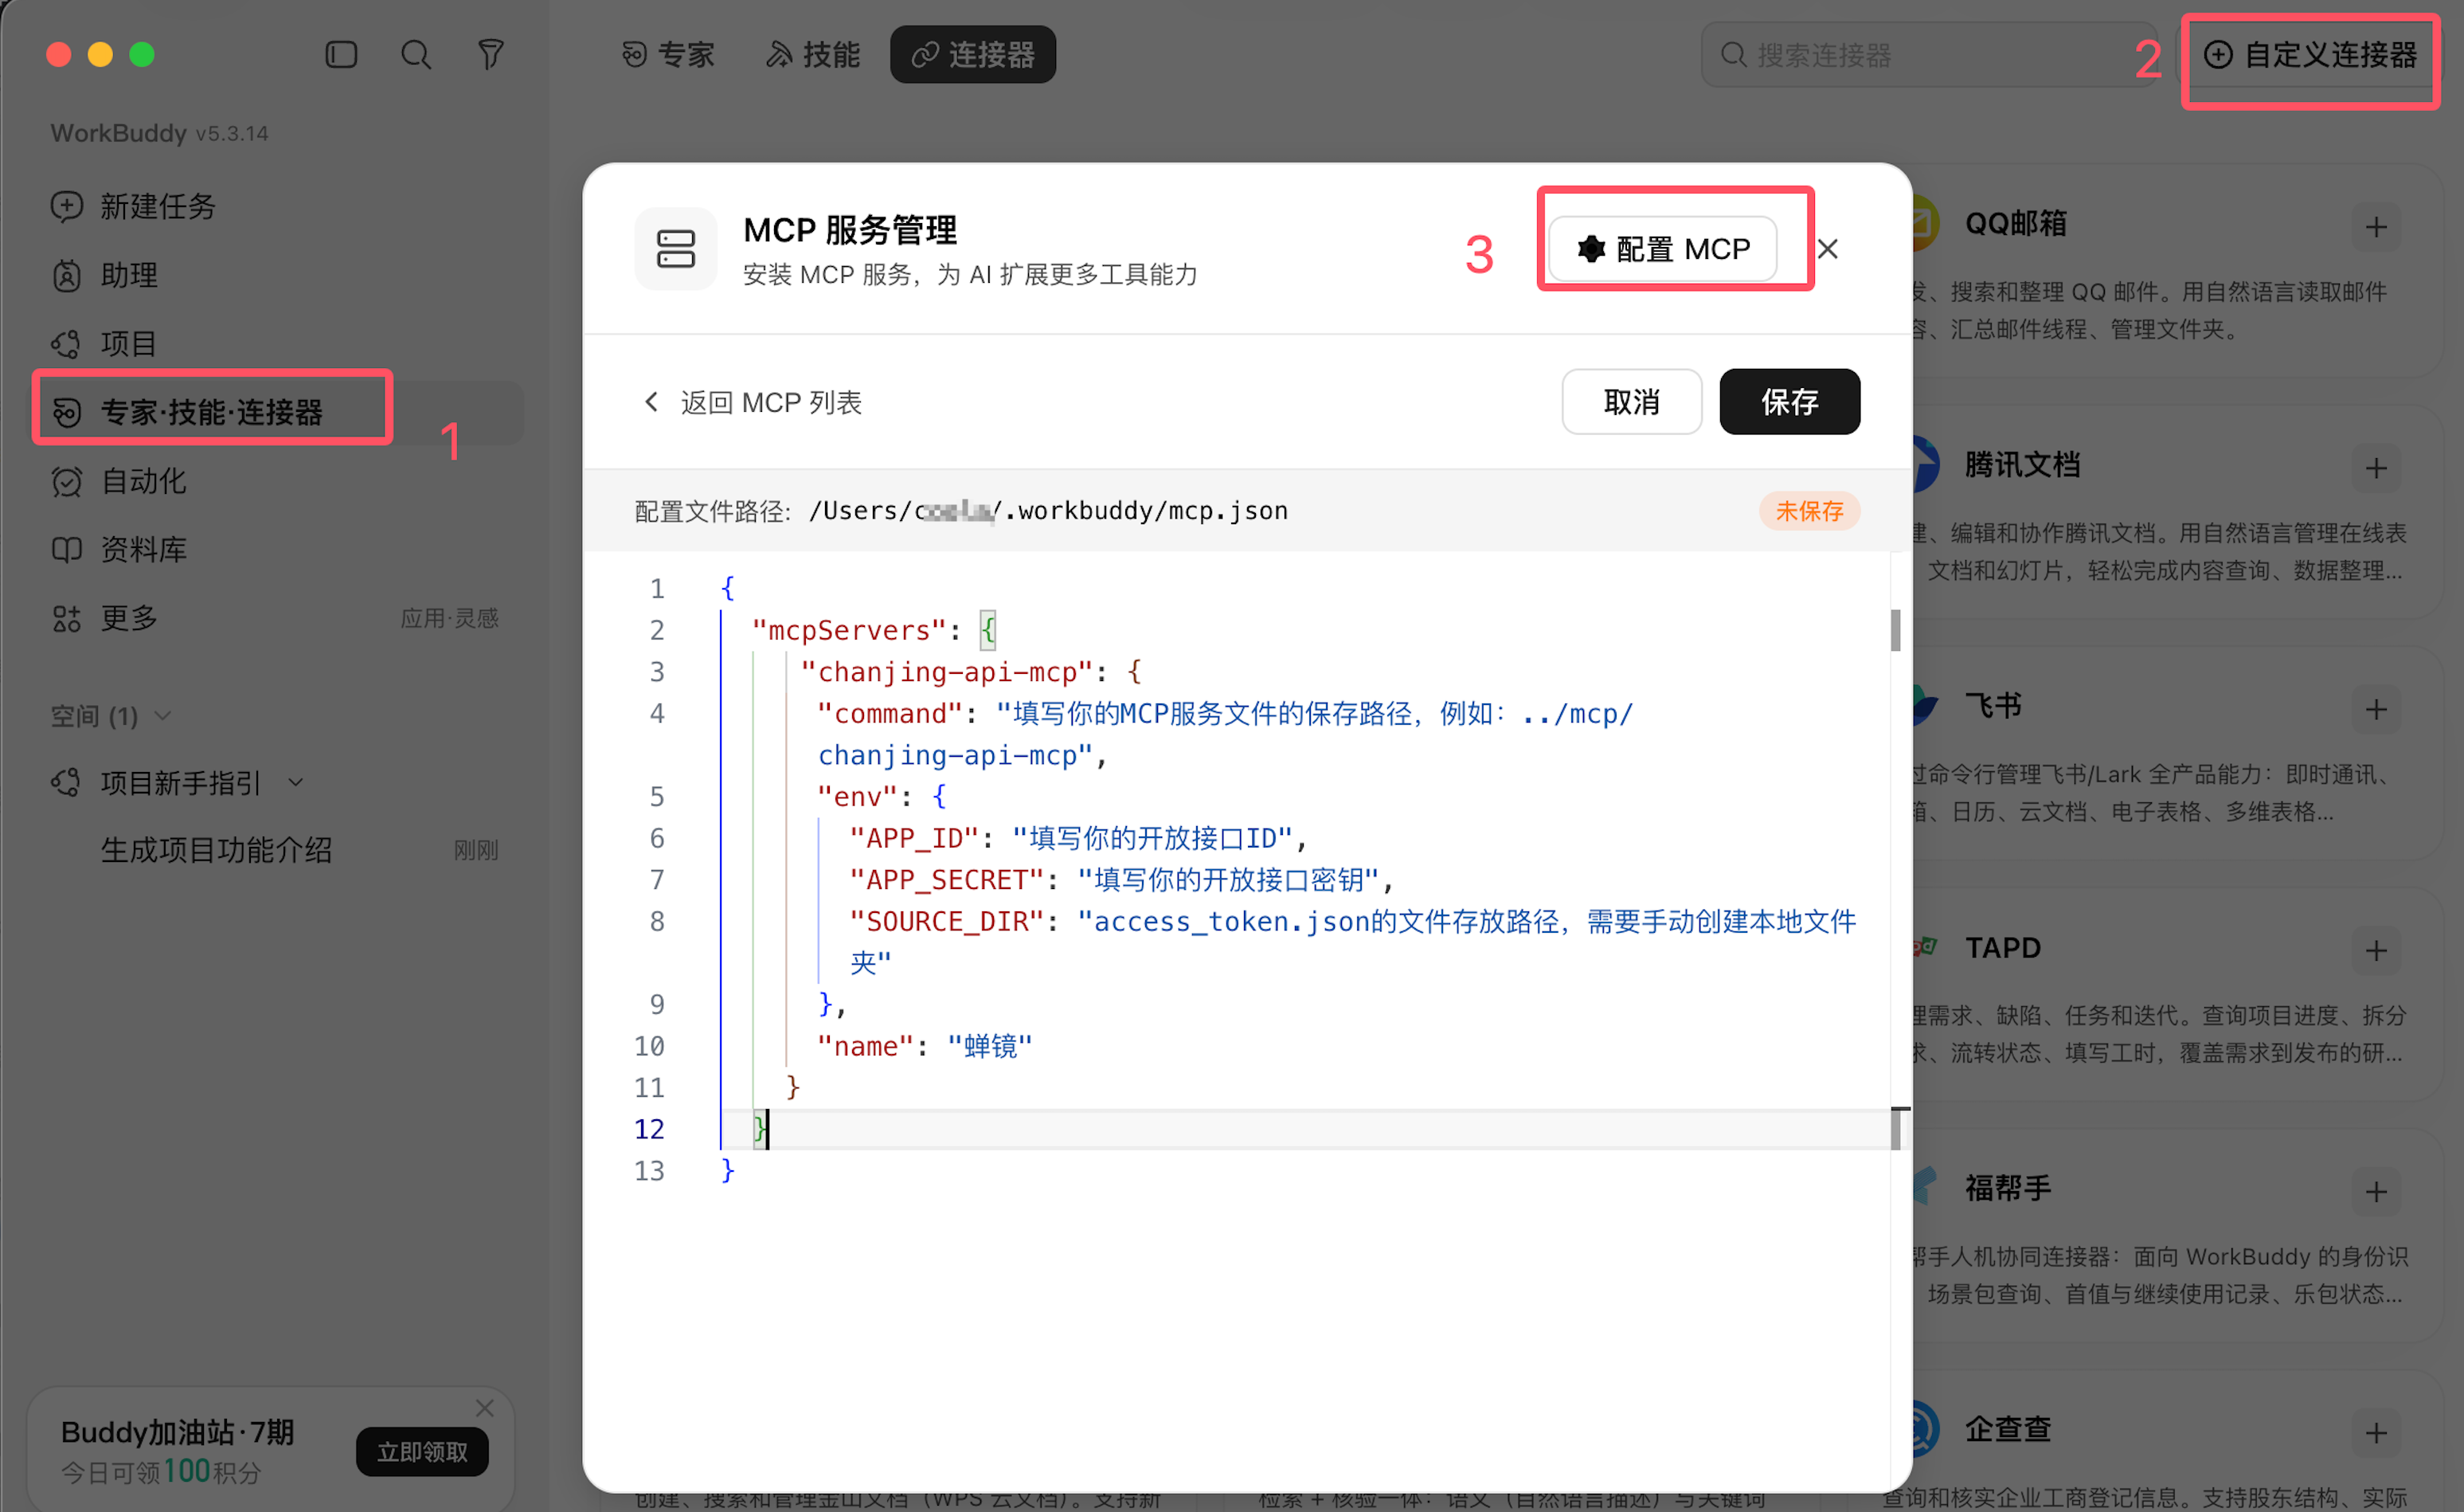2464x1512 pixels.
Task: Add the 福帮手 connector with plus
Action: point(2377,1192)
